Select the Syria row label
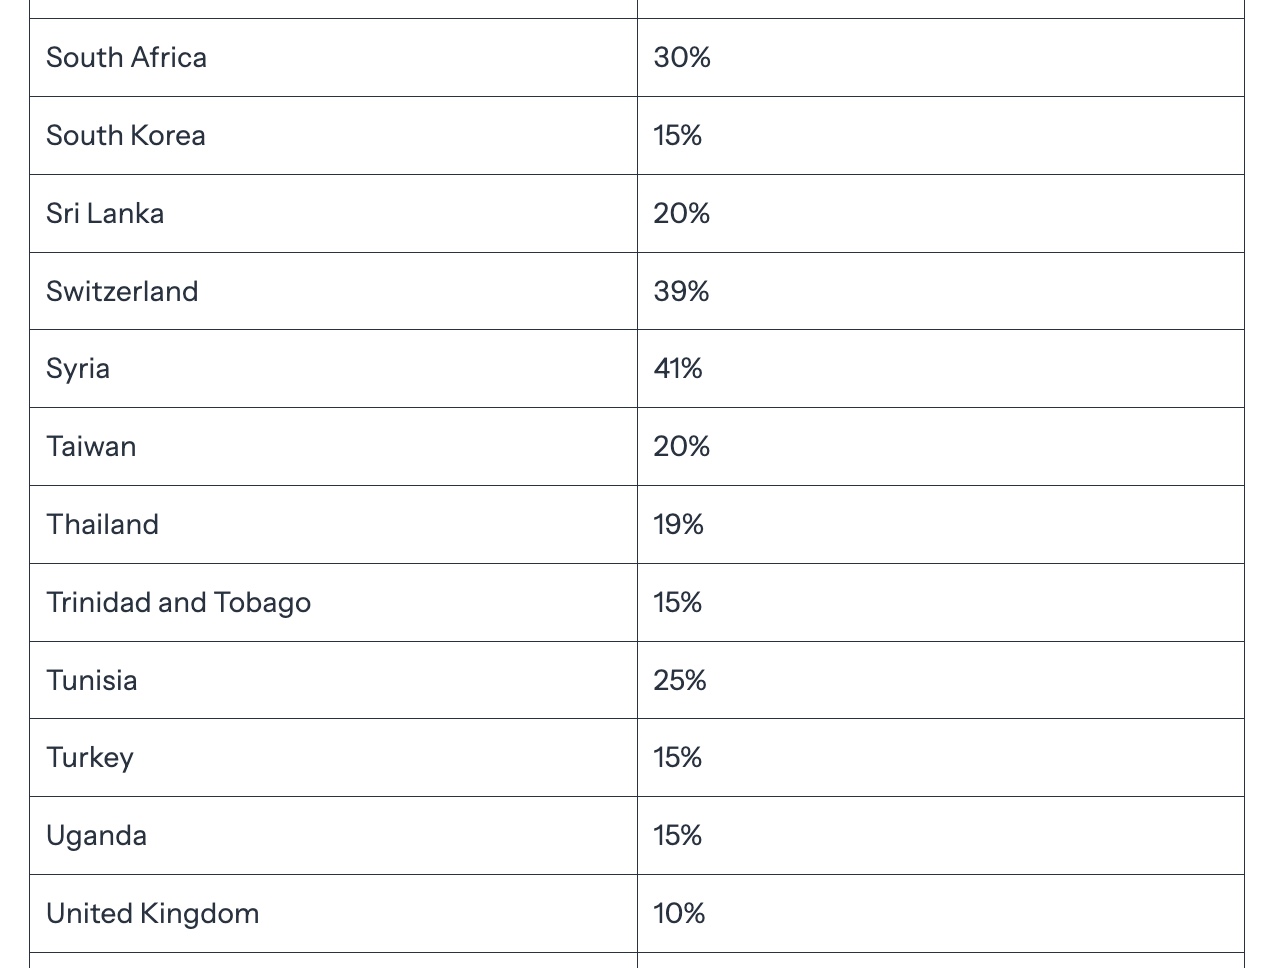This screenshot has height=968, width=1264. tap(78, 369)
